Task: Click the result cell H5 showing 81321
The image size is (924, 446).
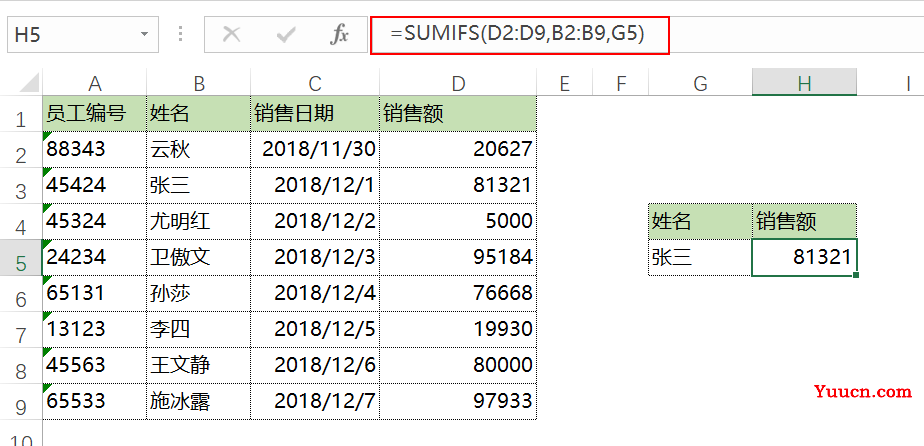Action: click(x=804, y=257)
